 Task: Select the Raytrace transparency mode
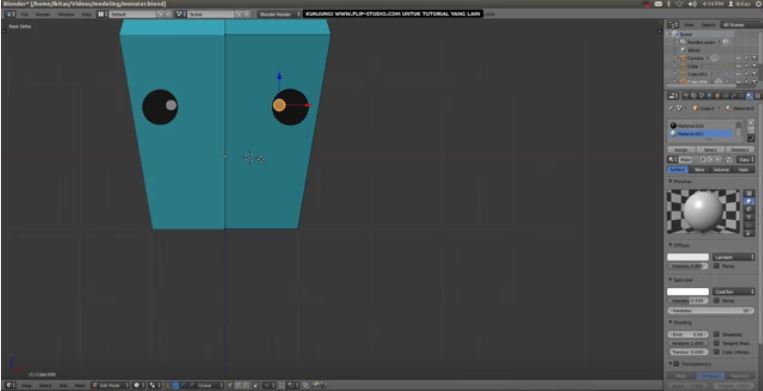coord(740,376)
